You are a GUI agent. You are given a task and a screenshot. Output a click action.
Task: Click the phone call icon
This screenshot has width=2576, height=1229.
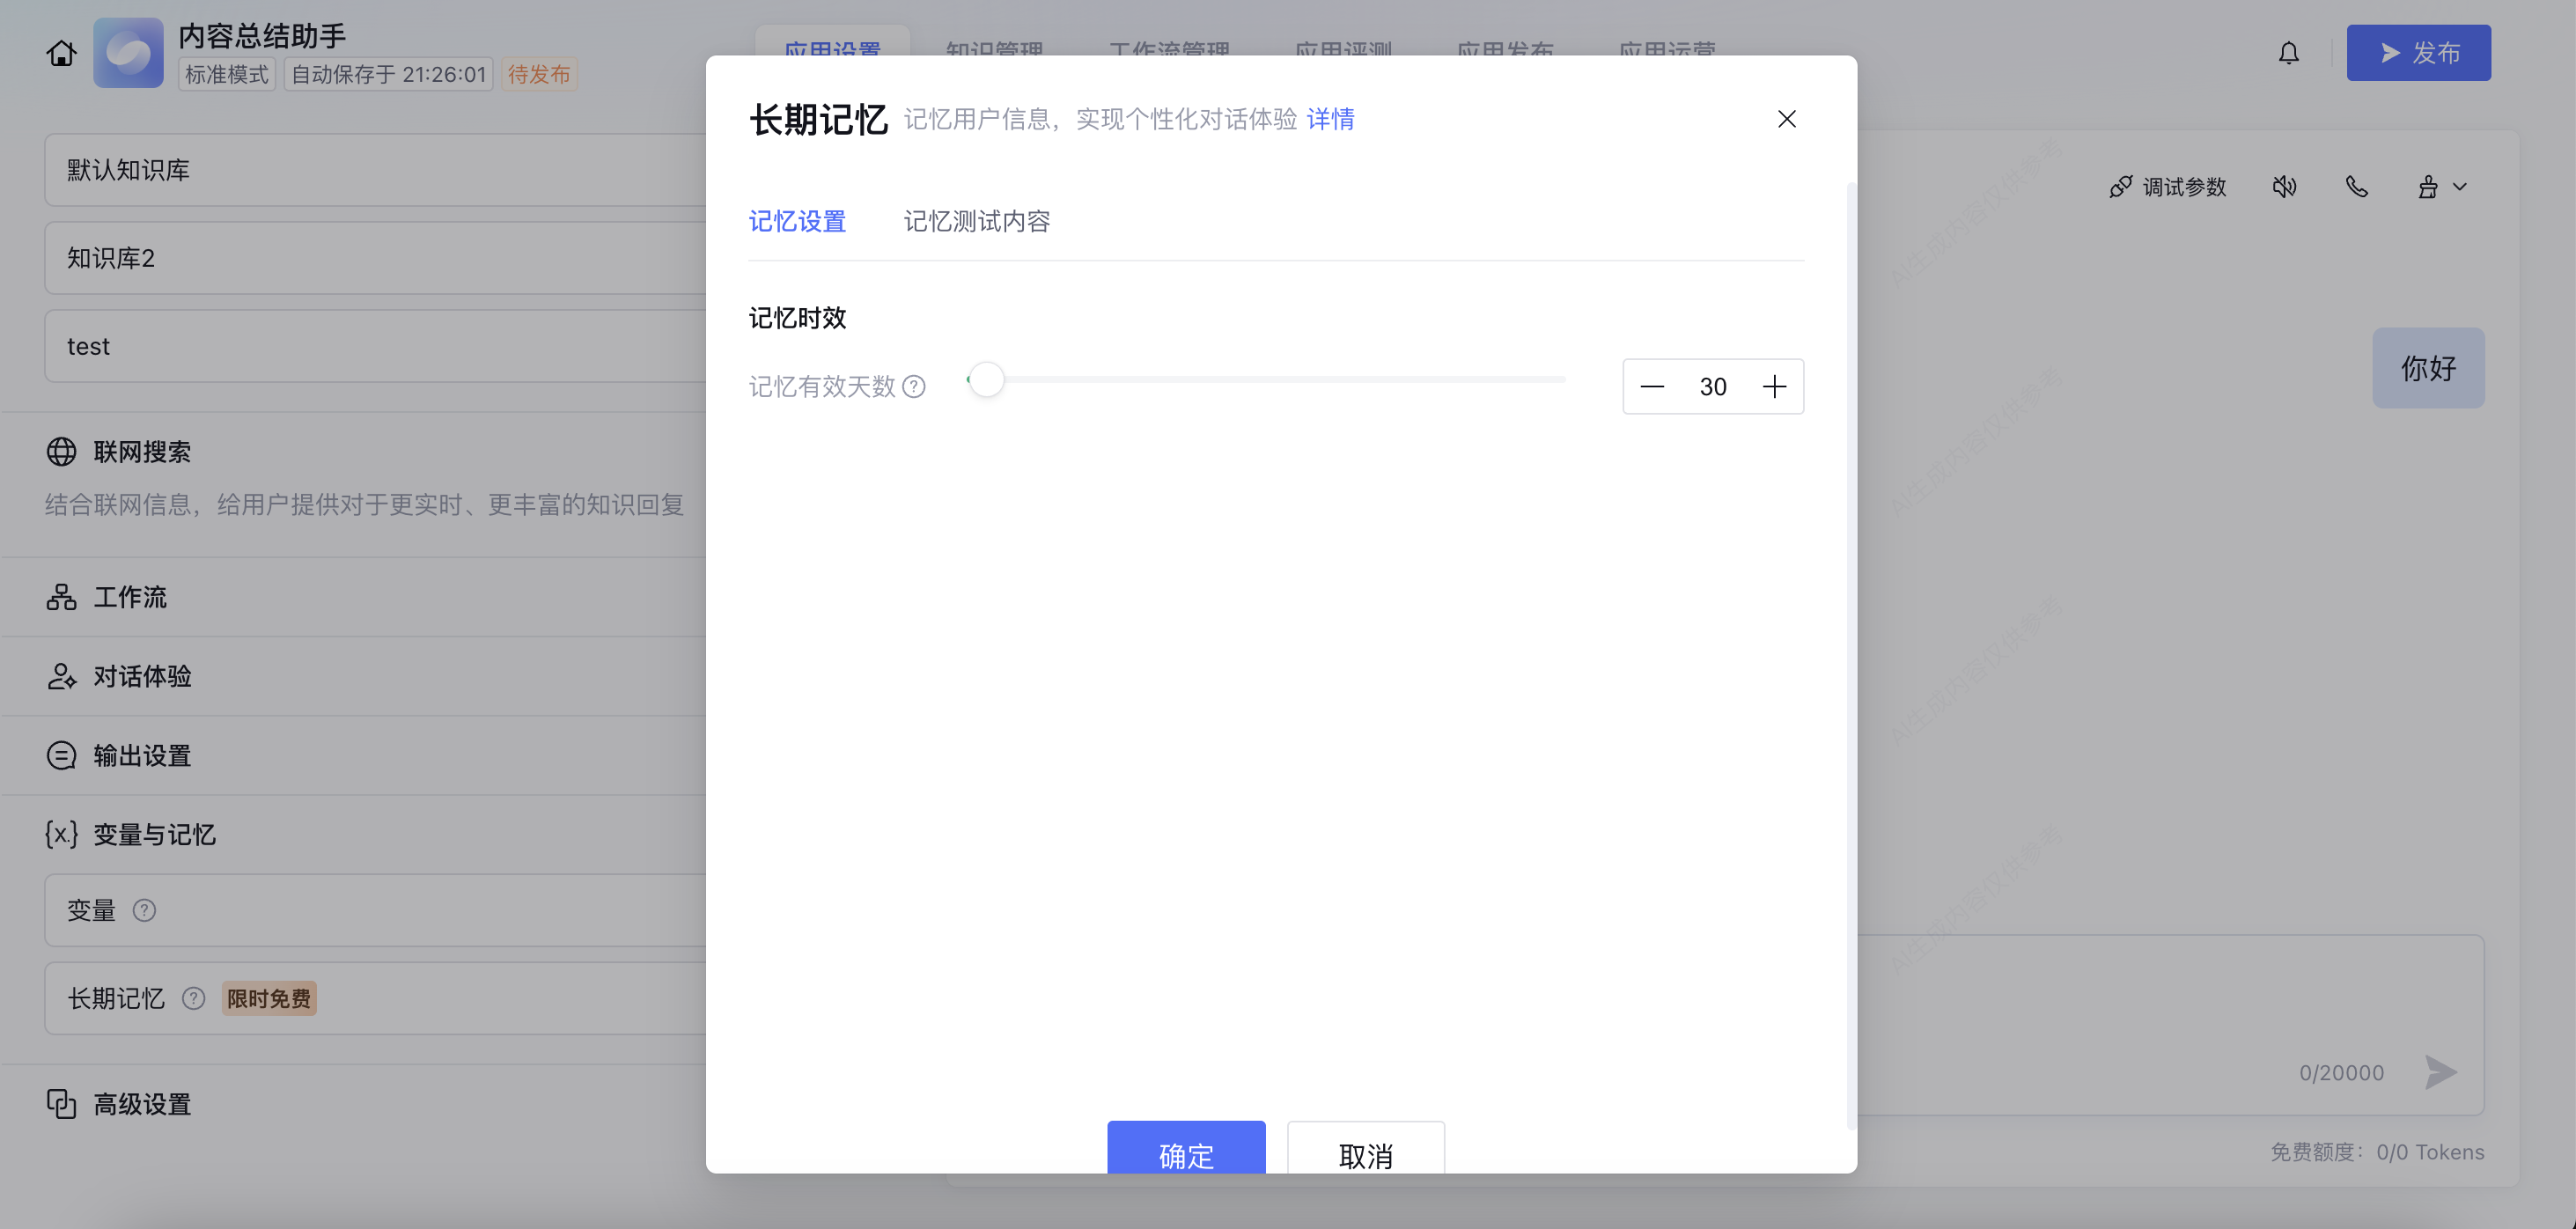tap(2356, 187)
